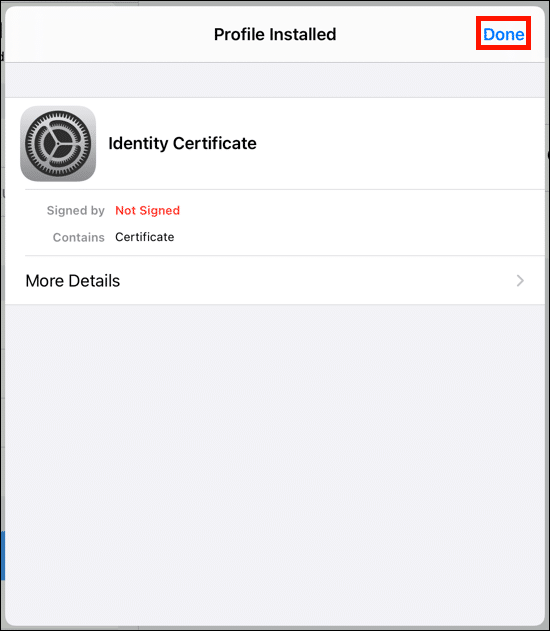Viewport: 550px width, 631px height.
Task: Click the gray spacer above Identity Certificate
Action: pos(275,80)
